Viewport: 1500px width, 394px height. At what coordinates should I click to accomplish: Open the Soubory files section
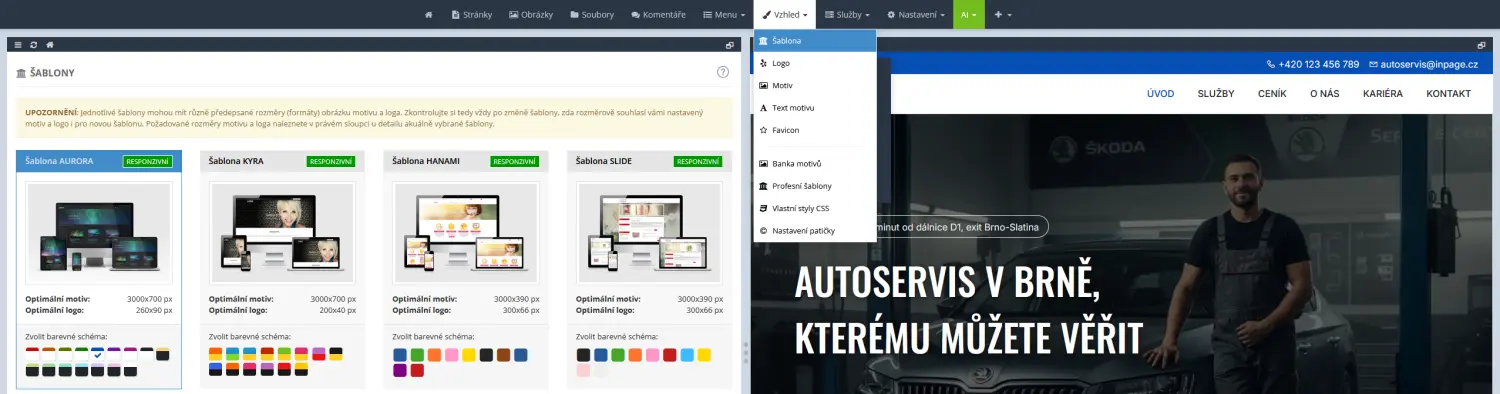point(592,15)
